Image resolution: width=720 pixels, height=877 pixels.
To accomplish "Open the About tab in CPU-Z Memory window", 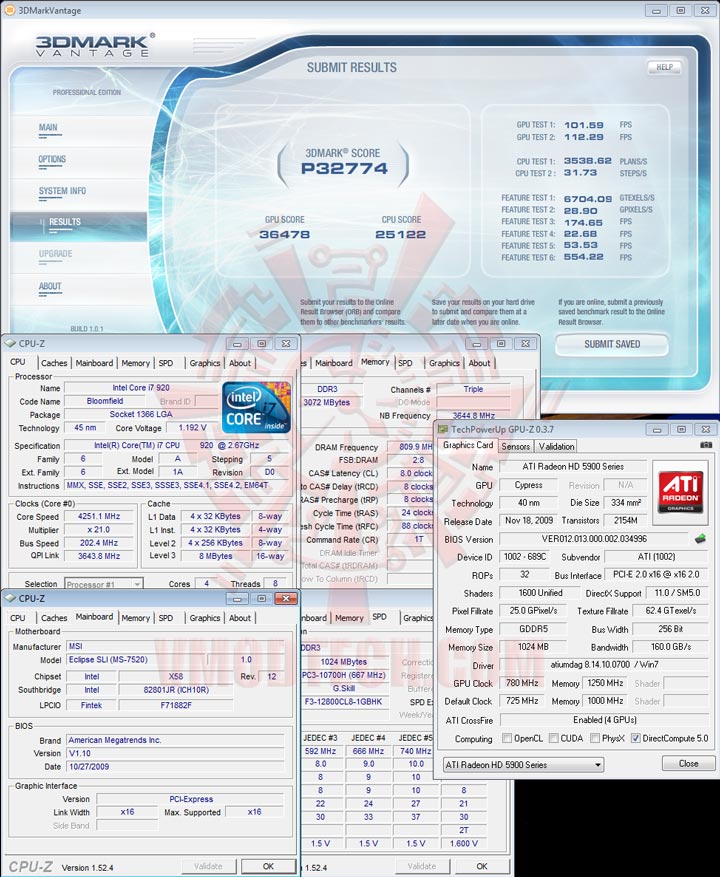I will tap(479, 363).
